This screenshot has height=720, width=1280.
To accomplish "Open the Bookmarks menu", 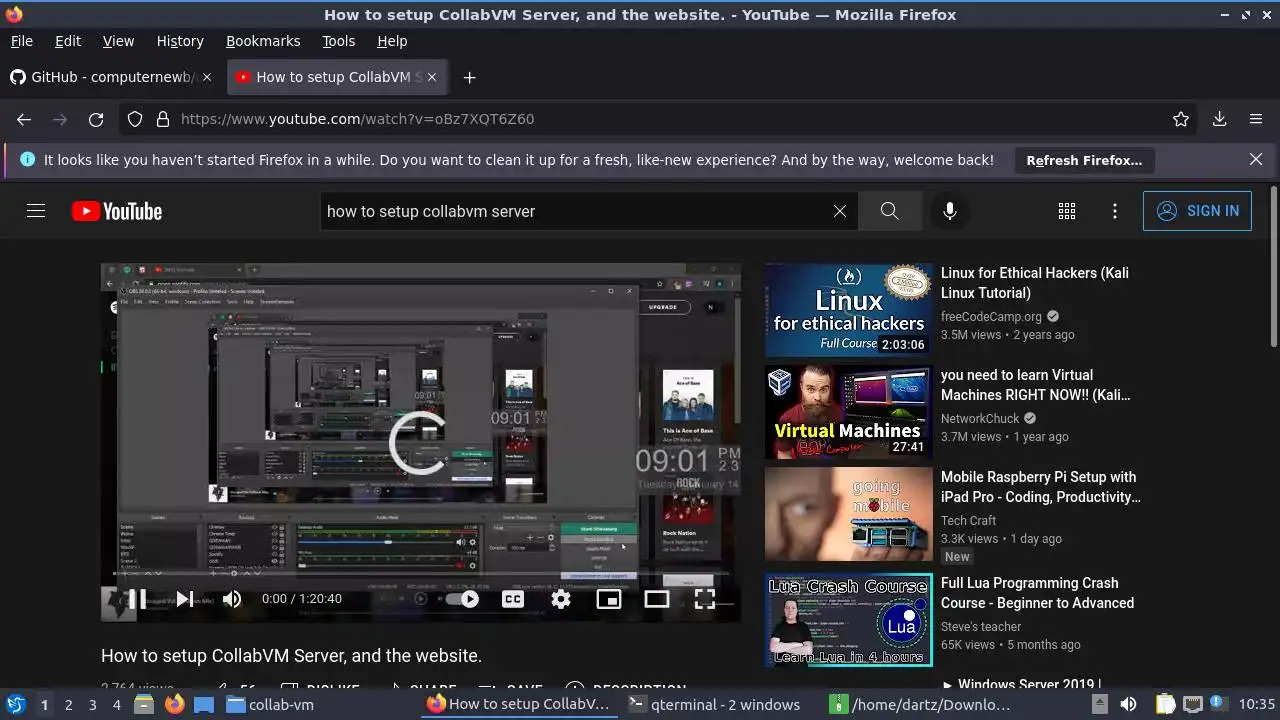I will tap(263, 41).
